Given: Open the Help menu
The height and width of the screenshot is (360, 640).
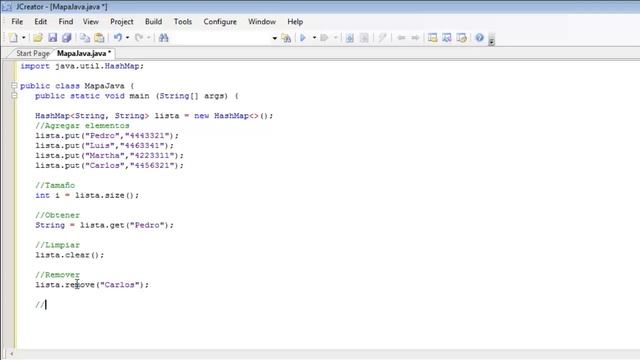Looking at the screenshot, I should [295, 22].
